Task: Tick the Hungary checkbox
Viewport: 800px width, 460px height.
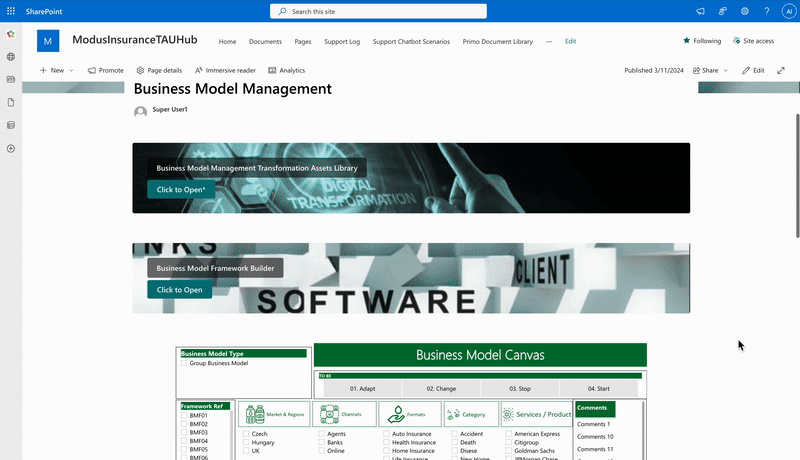Action: 246,443
